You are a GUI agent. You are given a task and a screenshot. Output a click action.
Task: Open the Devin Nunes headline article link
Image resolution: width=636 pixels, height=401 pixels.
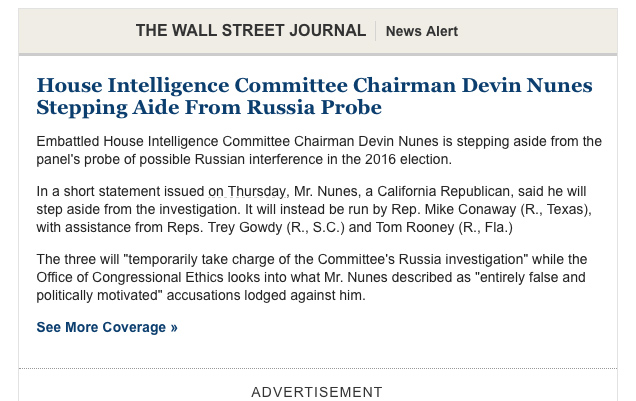click(314, 96)
